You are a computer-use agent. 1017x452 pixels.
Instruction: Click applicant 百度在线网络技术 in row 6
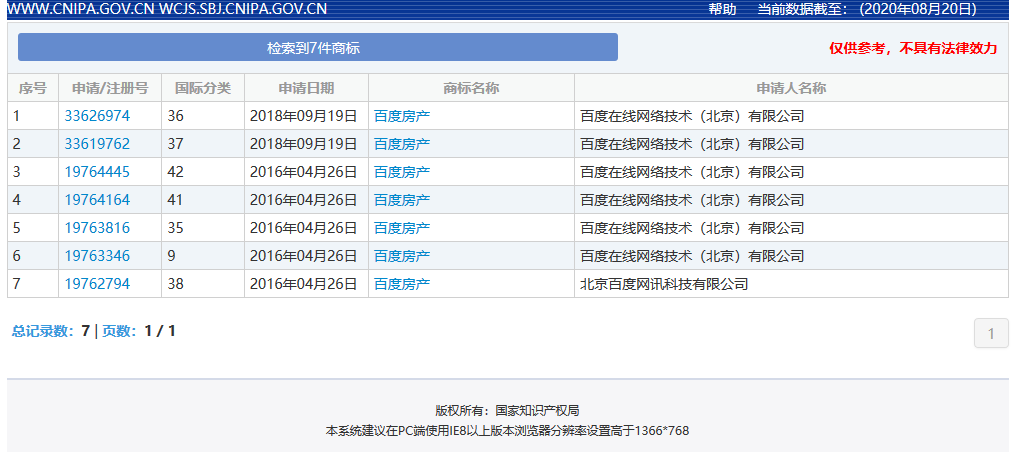(692, 256)
